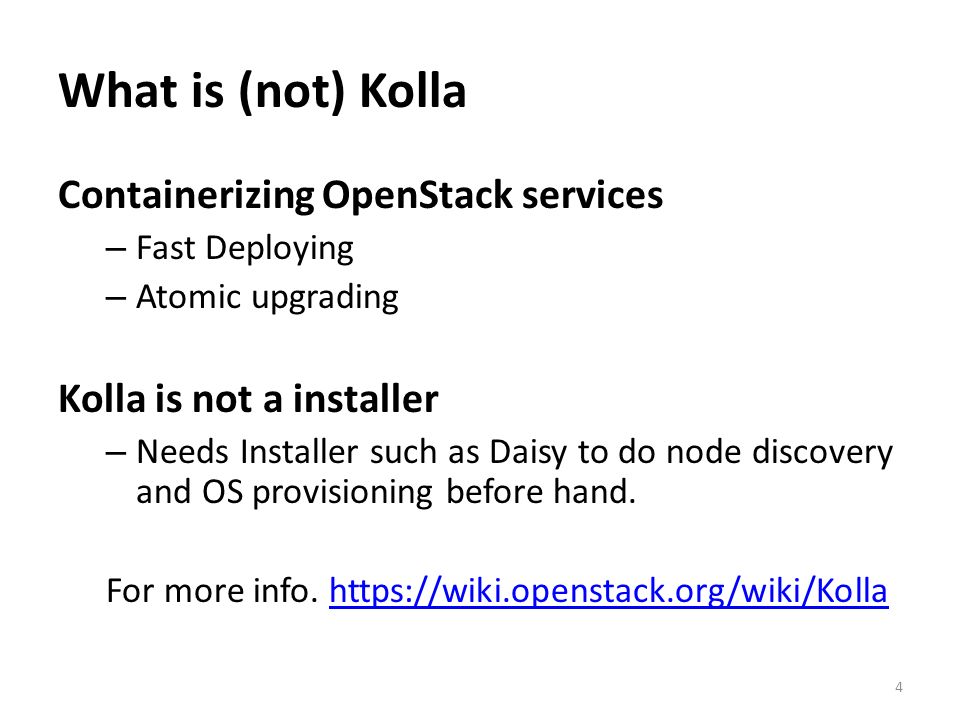960x720 pixels.
Task: Click the slide number 4
Action: pos(899,687)
